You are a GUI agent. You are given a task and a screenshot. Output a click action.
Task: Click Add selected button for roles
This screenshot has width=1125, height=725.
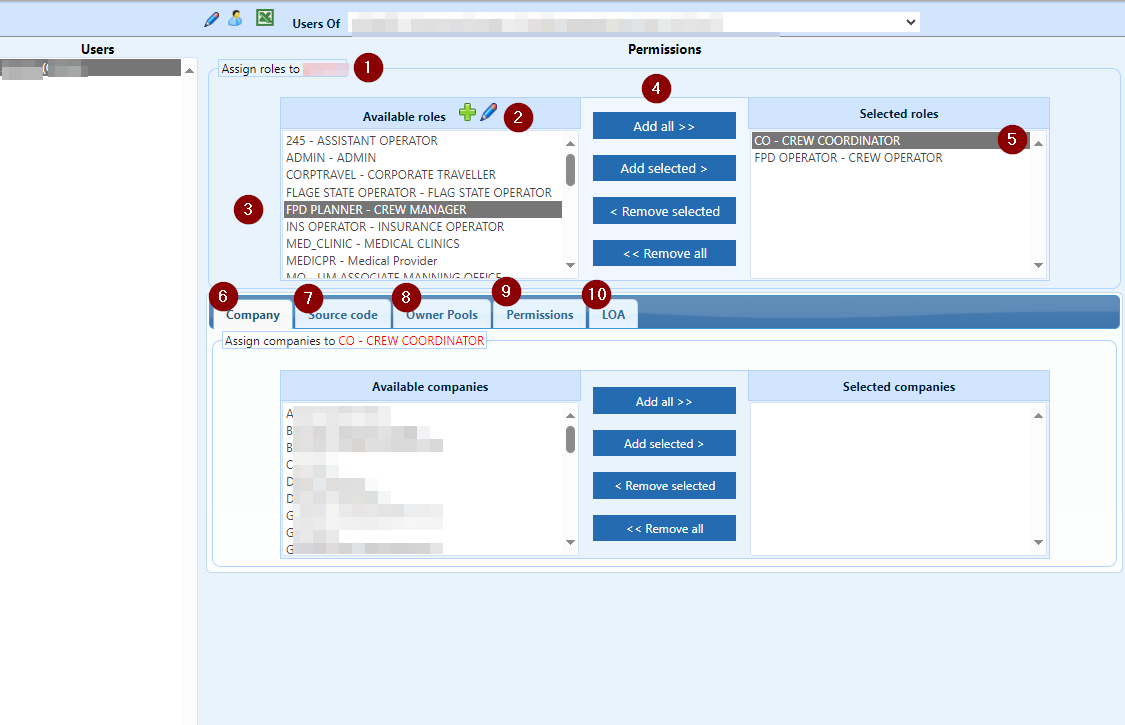[664, 168]
